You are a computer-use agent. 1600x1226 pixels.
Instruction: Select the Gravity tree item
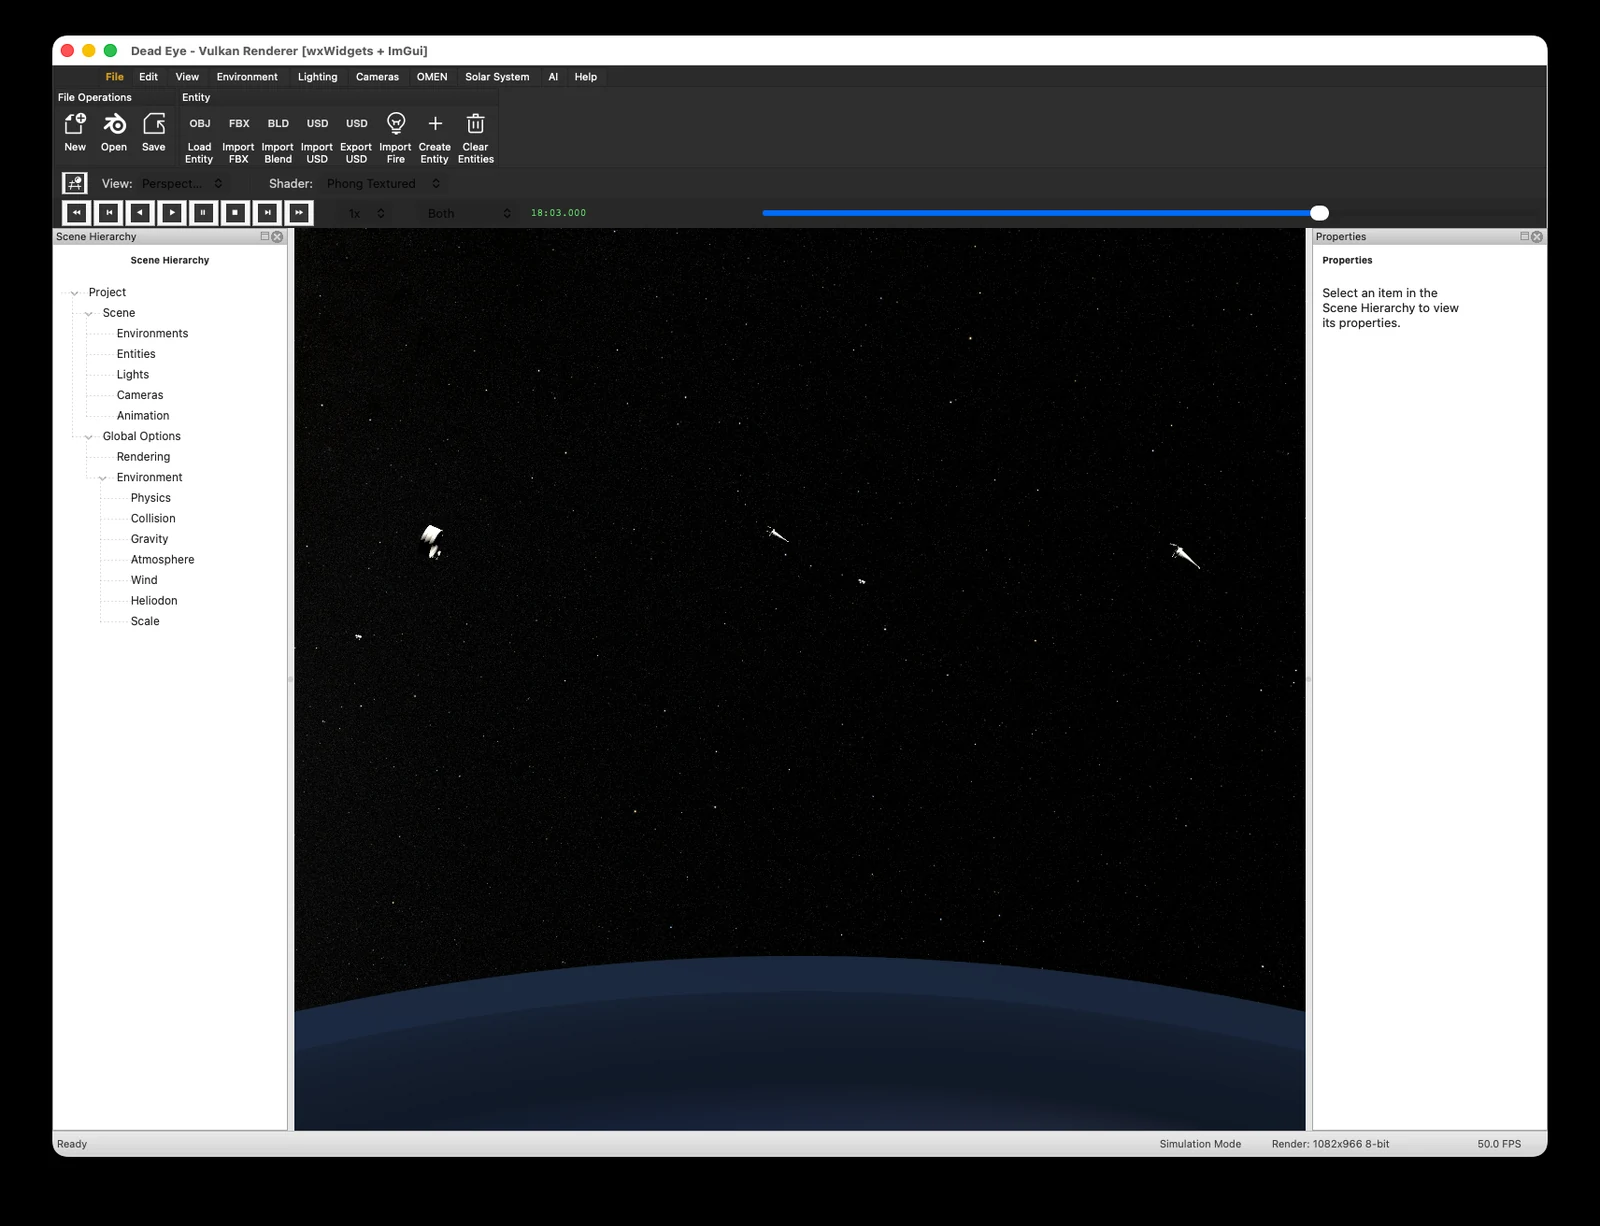(149, 539)
